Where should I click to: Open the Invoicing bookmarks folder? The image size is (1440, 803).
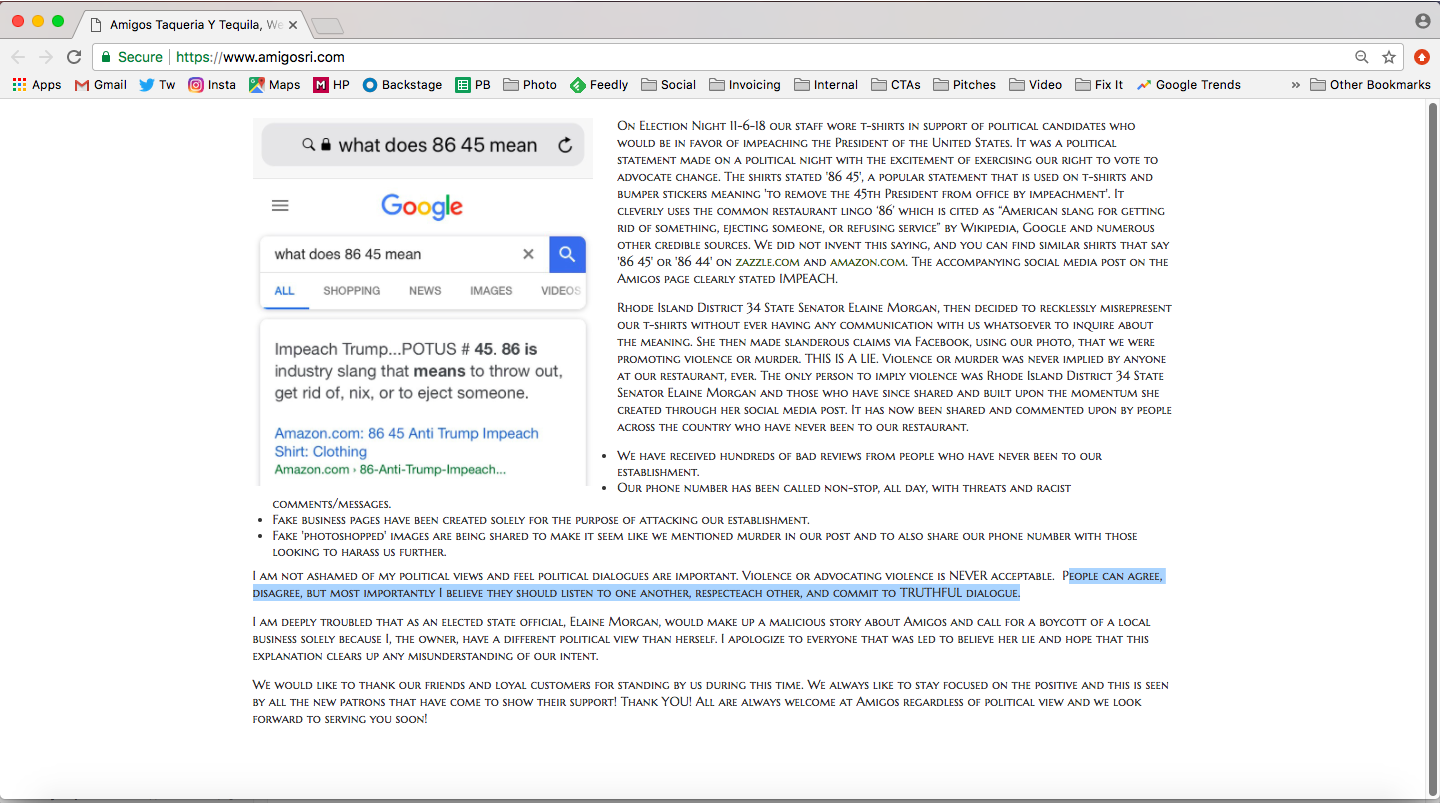pyautogui.click(x=745, y=85)
